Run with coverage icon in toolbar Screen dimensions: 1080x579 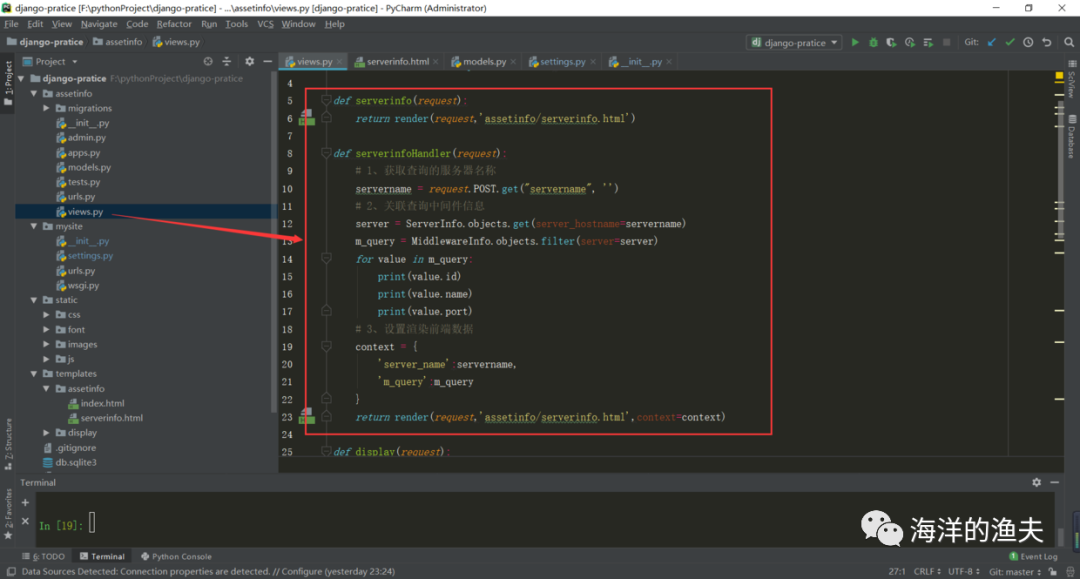(x=891, y=43)
